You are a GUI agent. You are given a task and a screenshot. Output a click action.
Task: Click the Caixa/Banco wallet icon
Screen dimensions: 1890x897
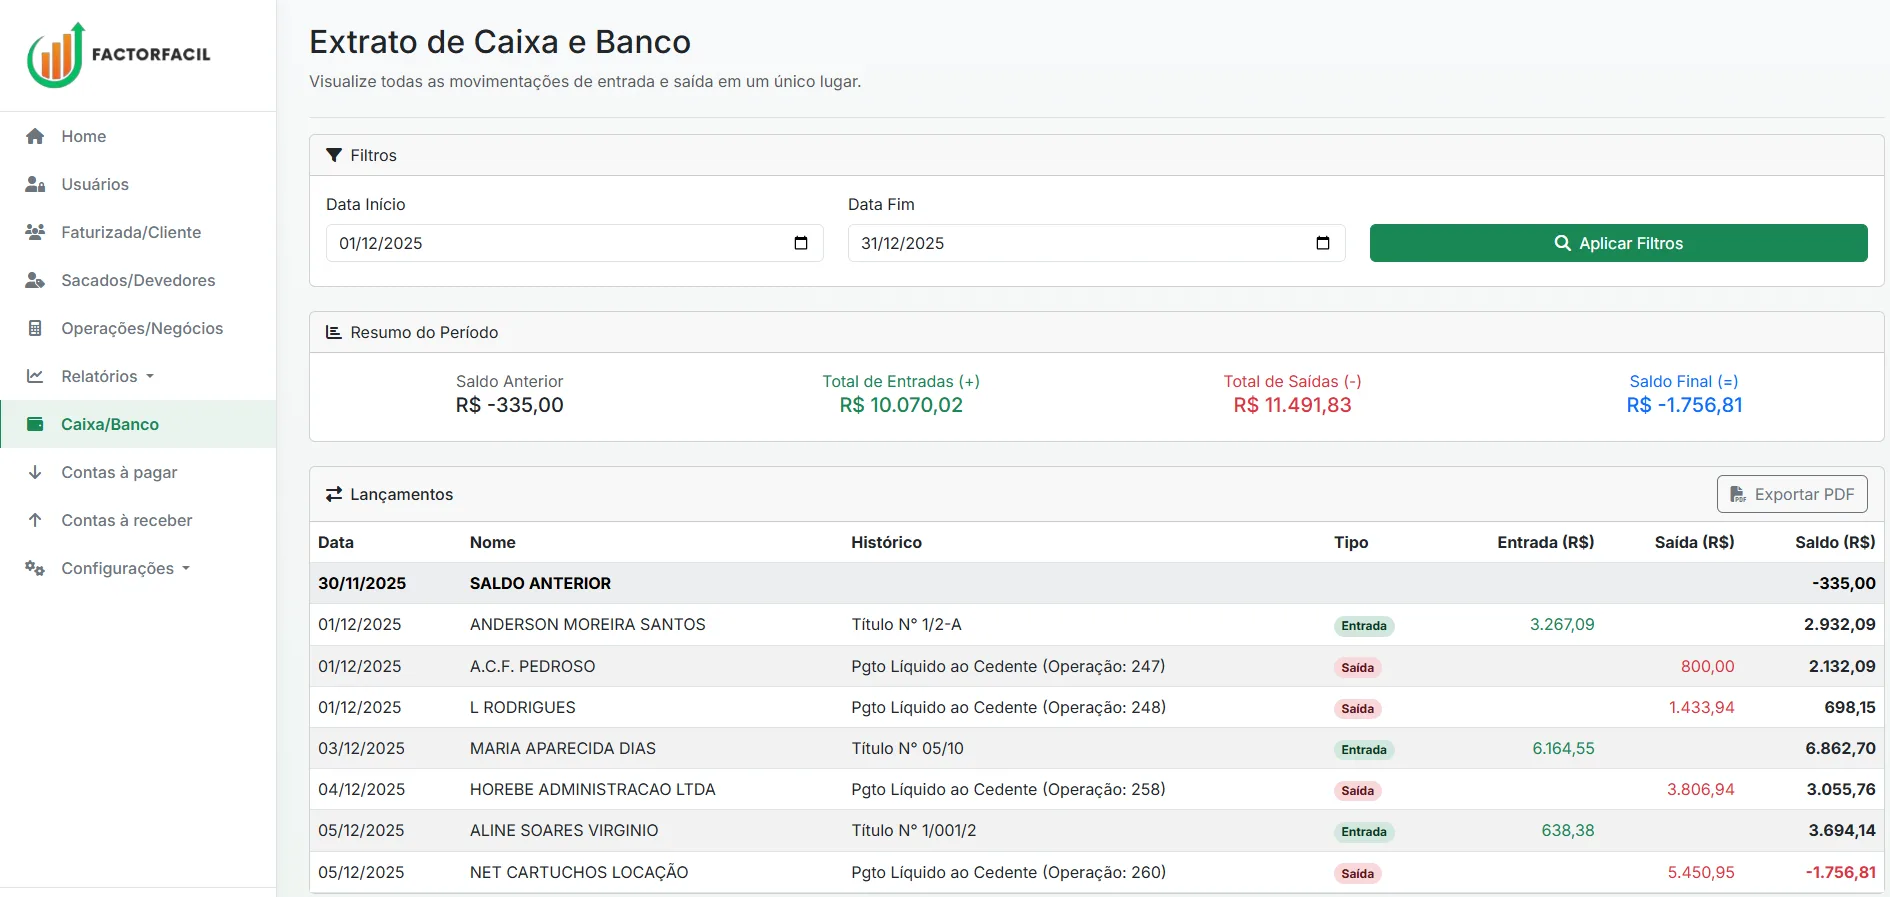click(35, 424)
